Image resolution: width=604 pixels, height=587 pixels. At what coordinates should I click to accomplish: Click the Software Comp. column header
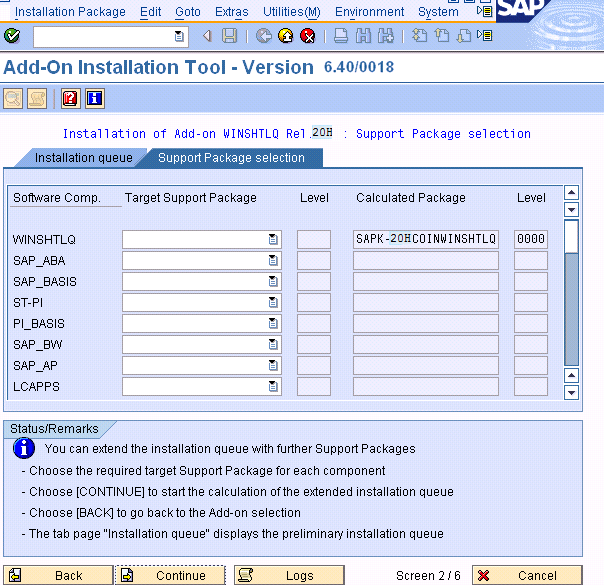tap(57, 198)
